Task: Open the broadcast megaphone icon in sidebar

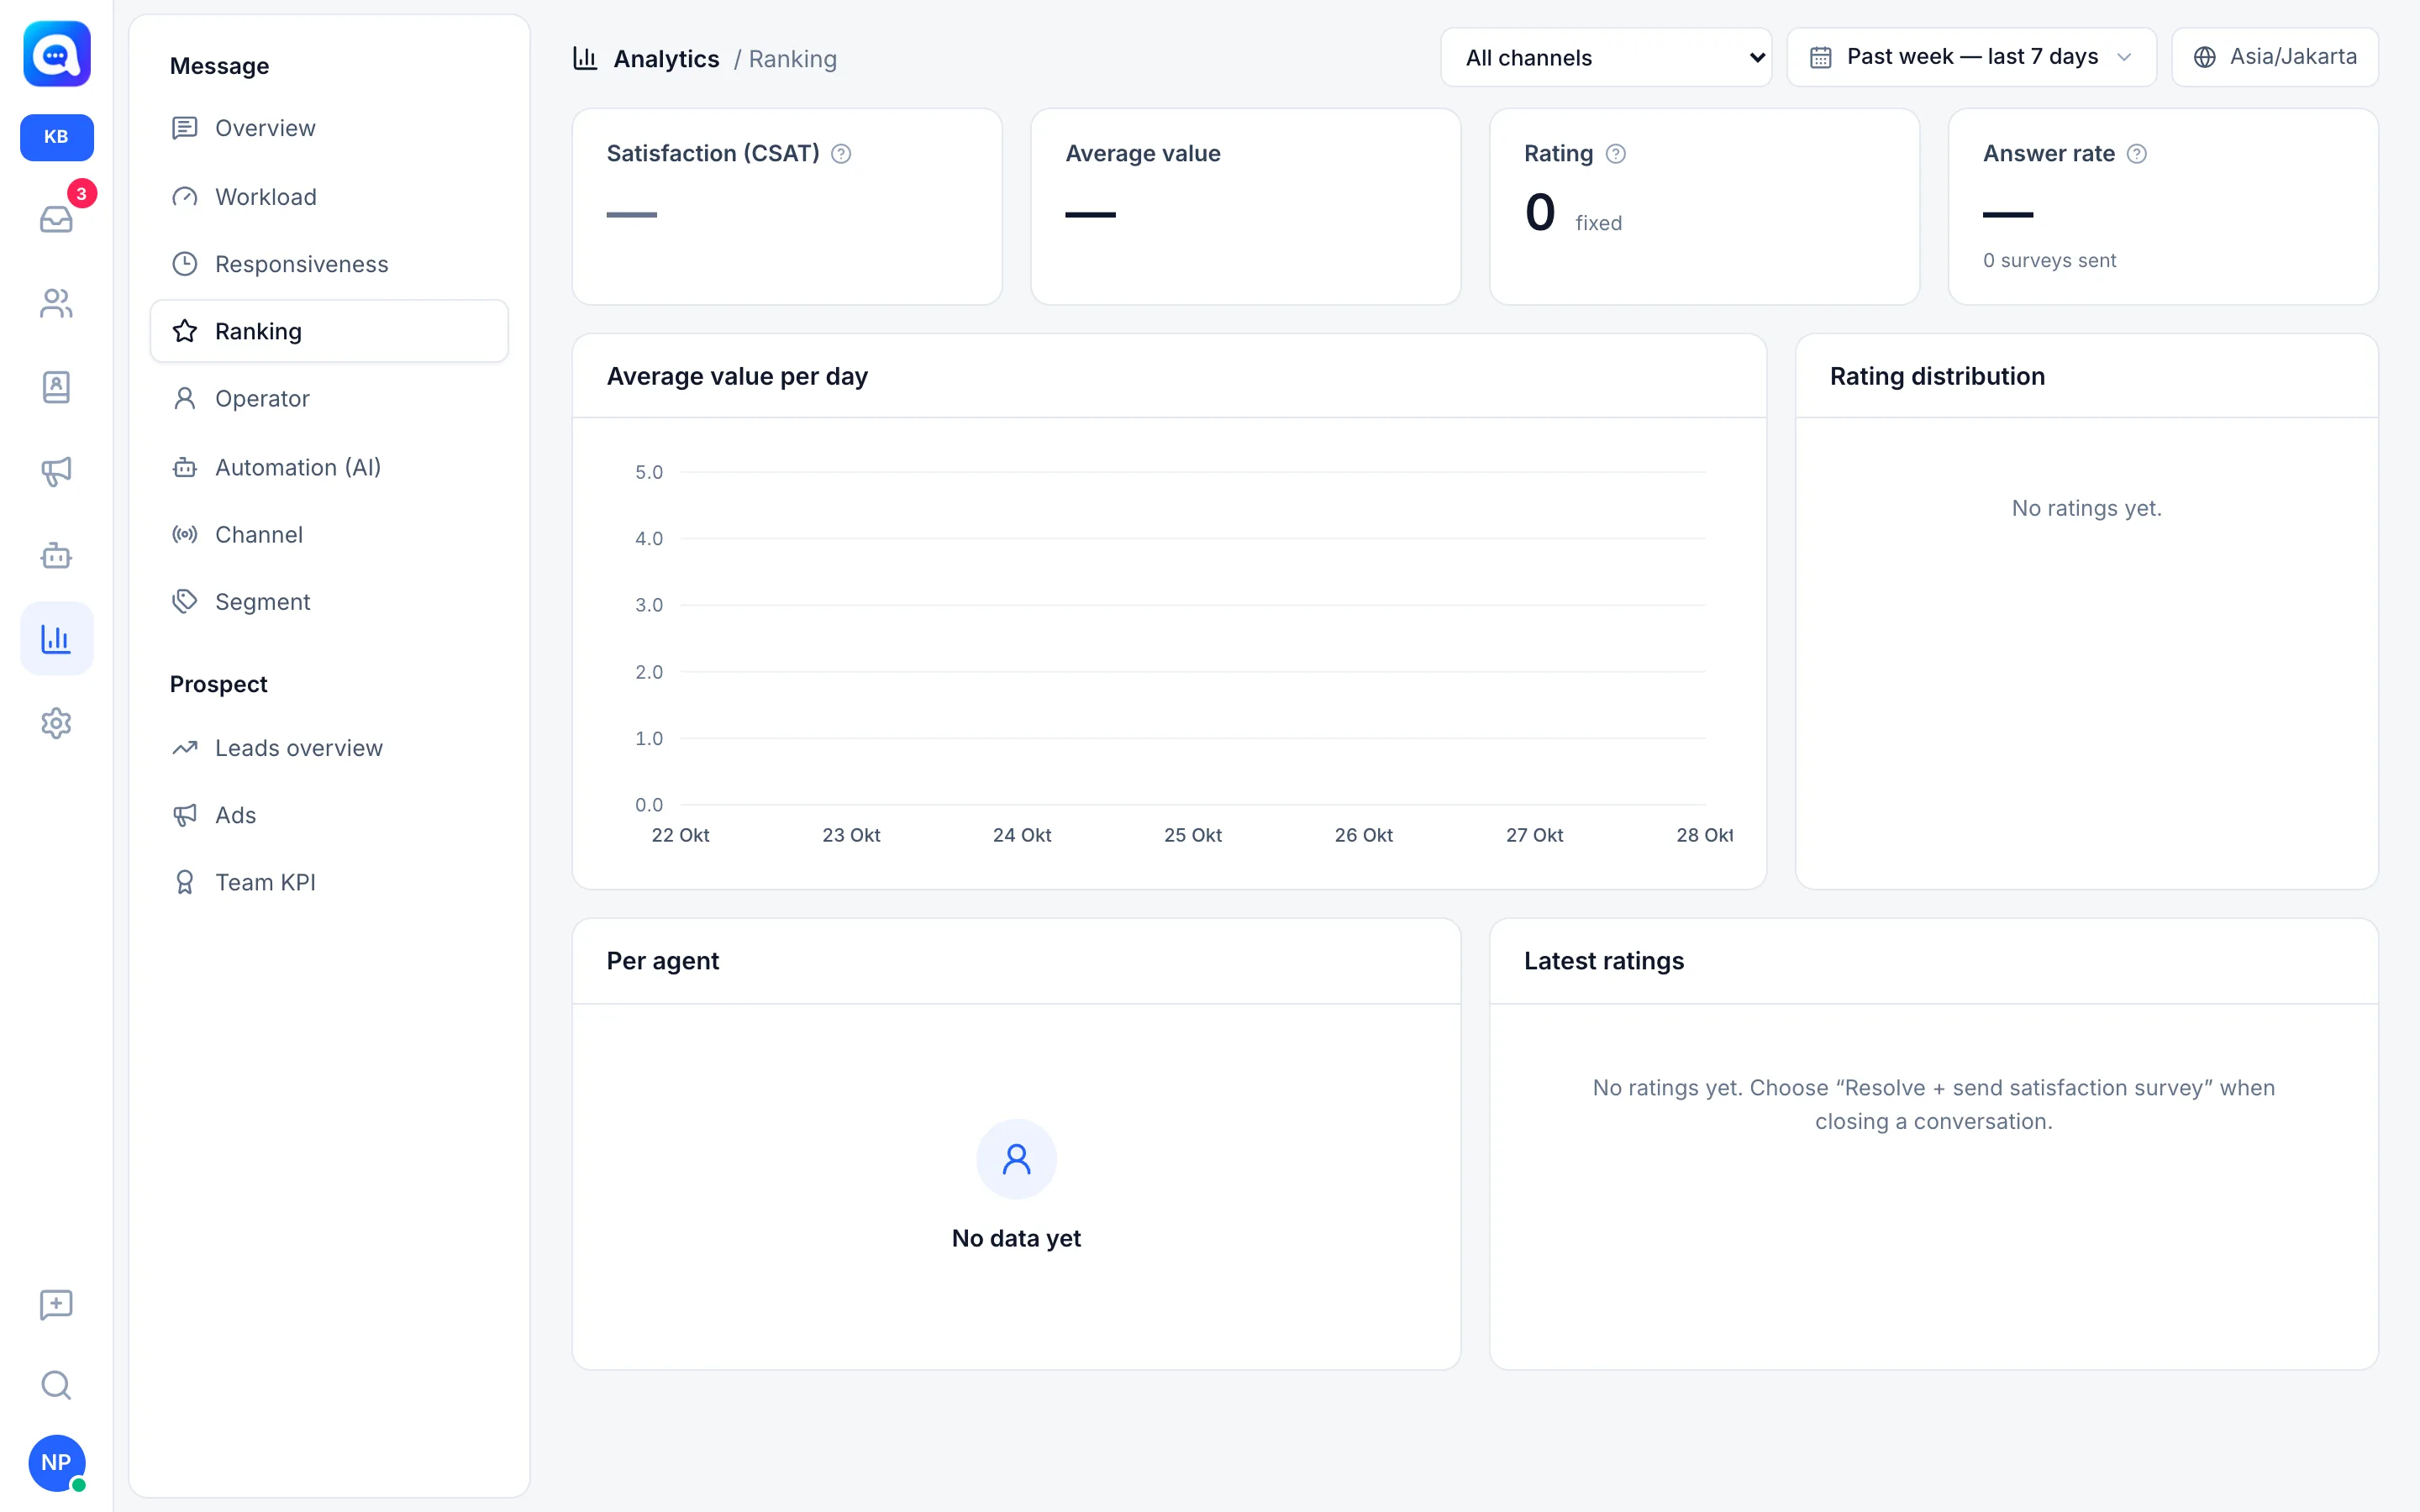Action: 57,471
